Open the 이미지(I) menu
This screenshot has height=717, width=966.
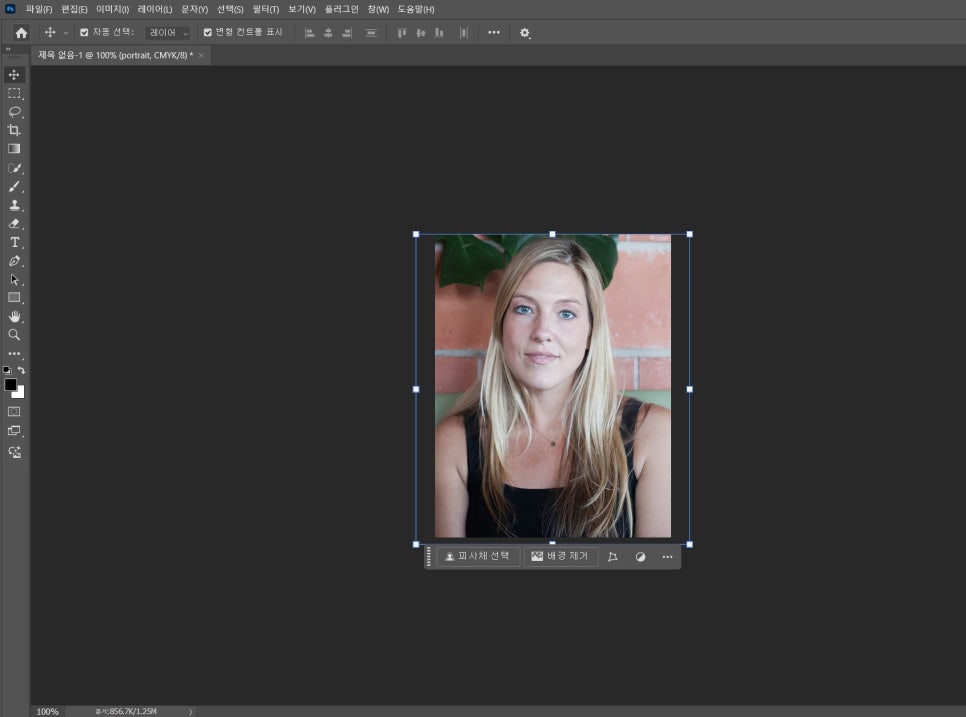click(x=112, y=9)
